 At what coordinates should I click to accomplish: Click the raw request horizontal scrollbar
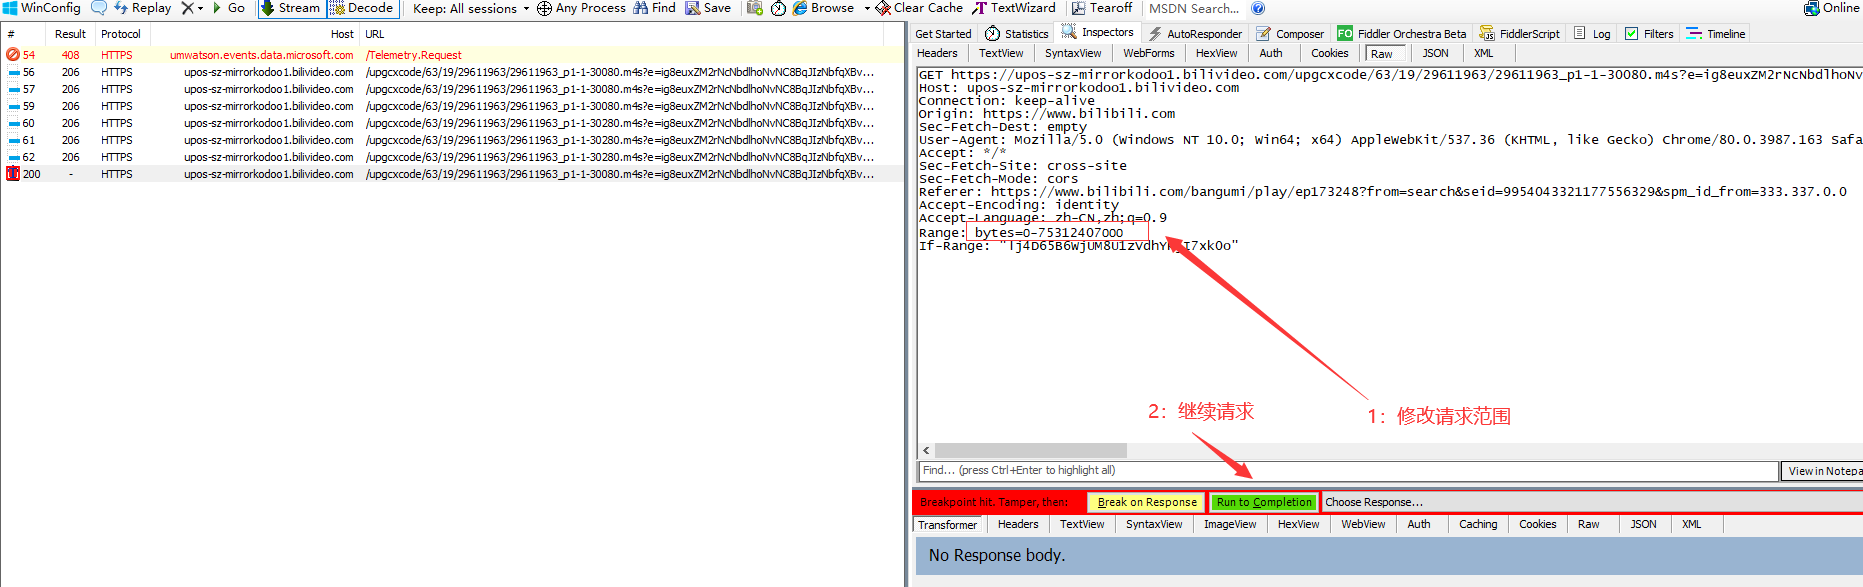point(1030,451)
